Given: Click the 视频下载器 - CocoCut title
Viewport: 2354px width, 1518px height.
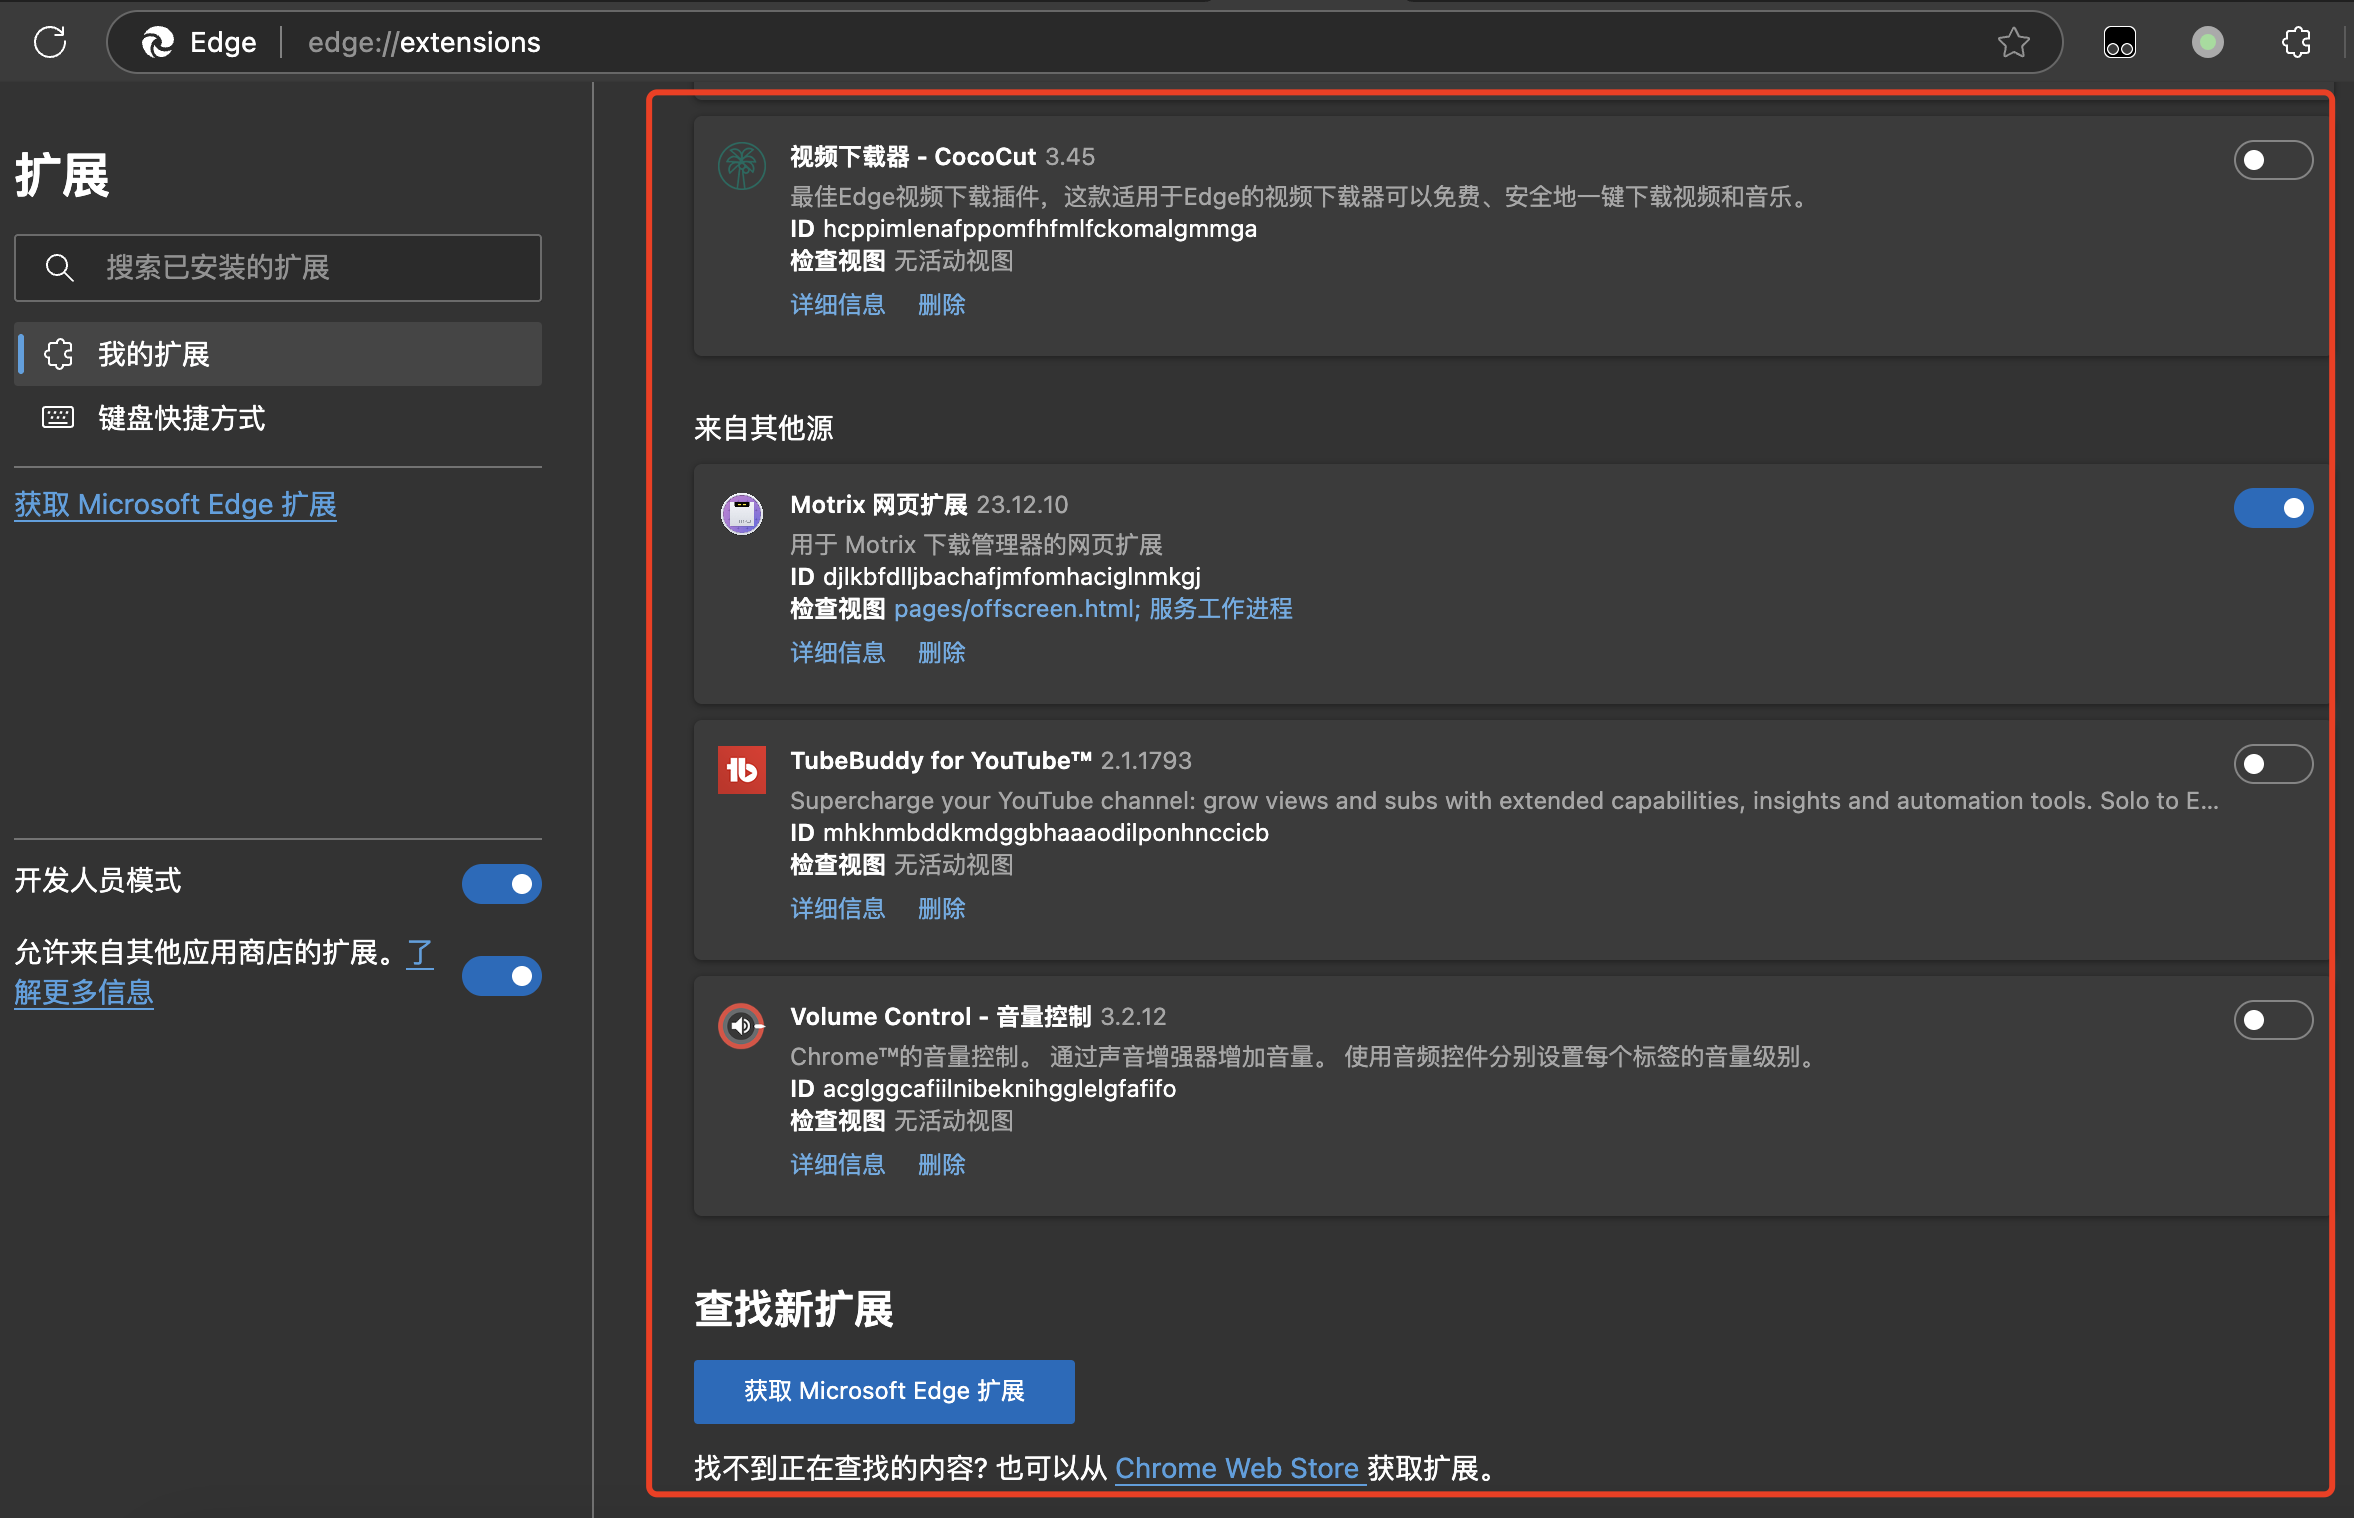Looking at the screenshot, I should 913,157.
